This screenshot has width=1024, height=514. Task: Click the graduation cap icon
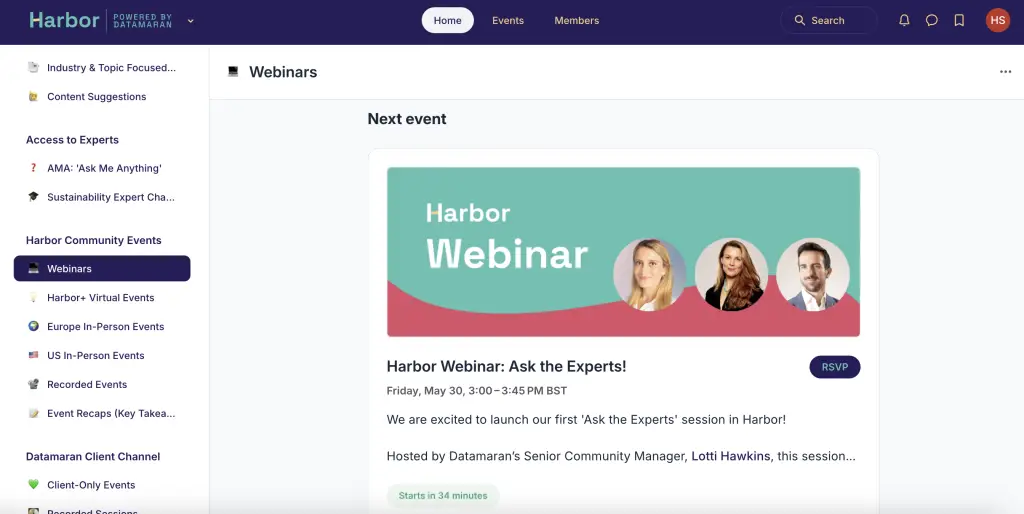(x=33, y=197)
